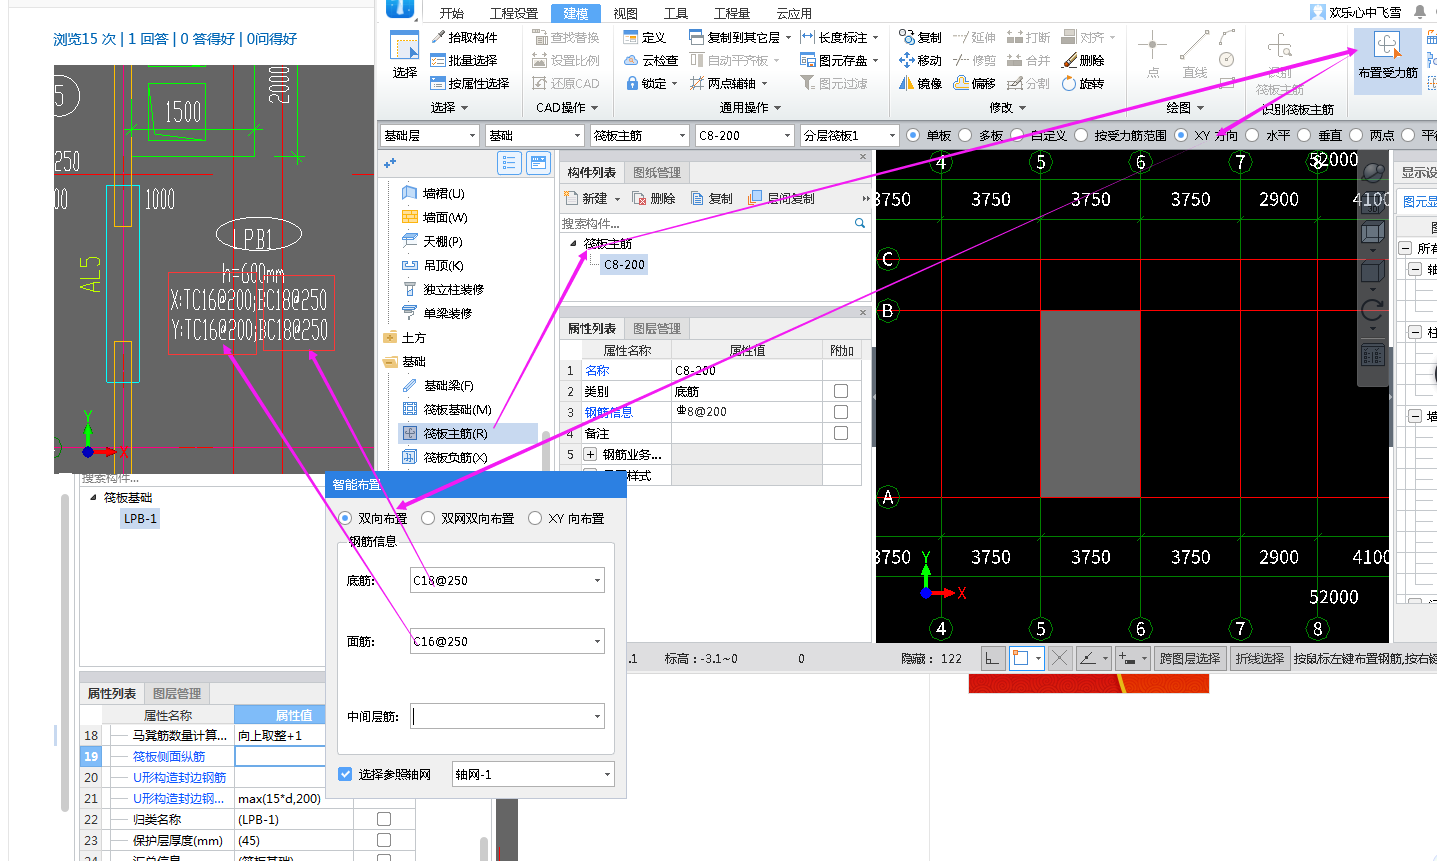Activate the large 选择 selection tool
Screen dimensions: 1437x861
(404, 56)
